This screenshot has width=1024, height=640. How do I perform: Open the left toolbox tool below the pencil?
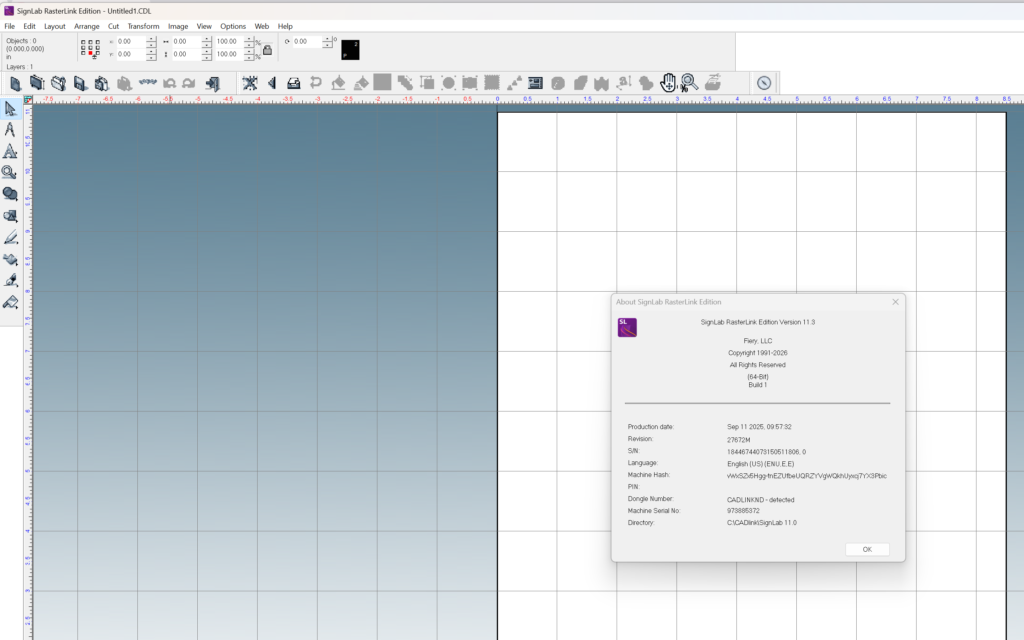[10, 259]
